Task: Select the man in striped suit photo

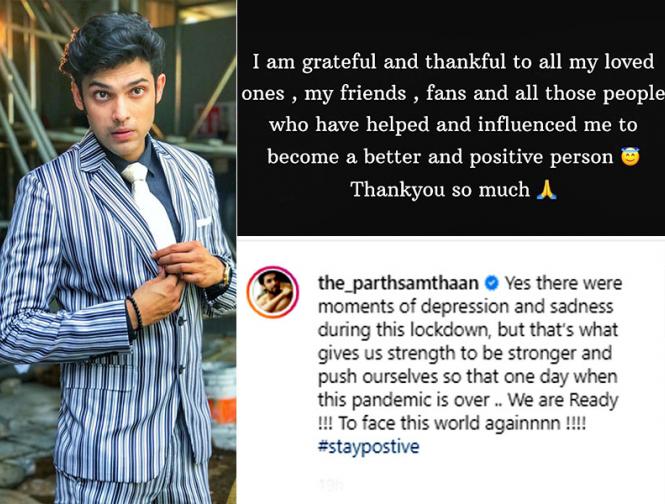Action: click(118, 252)
